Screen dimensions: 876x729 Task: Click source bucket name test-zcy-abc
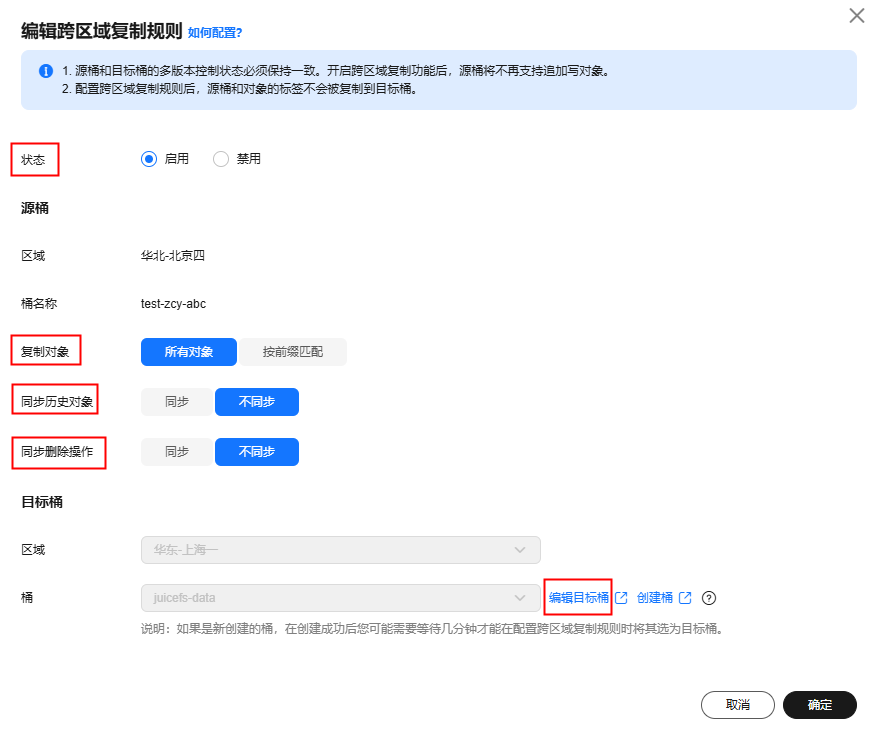(173, 304)
